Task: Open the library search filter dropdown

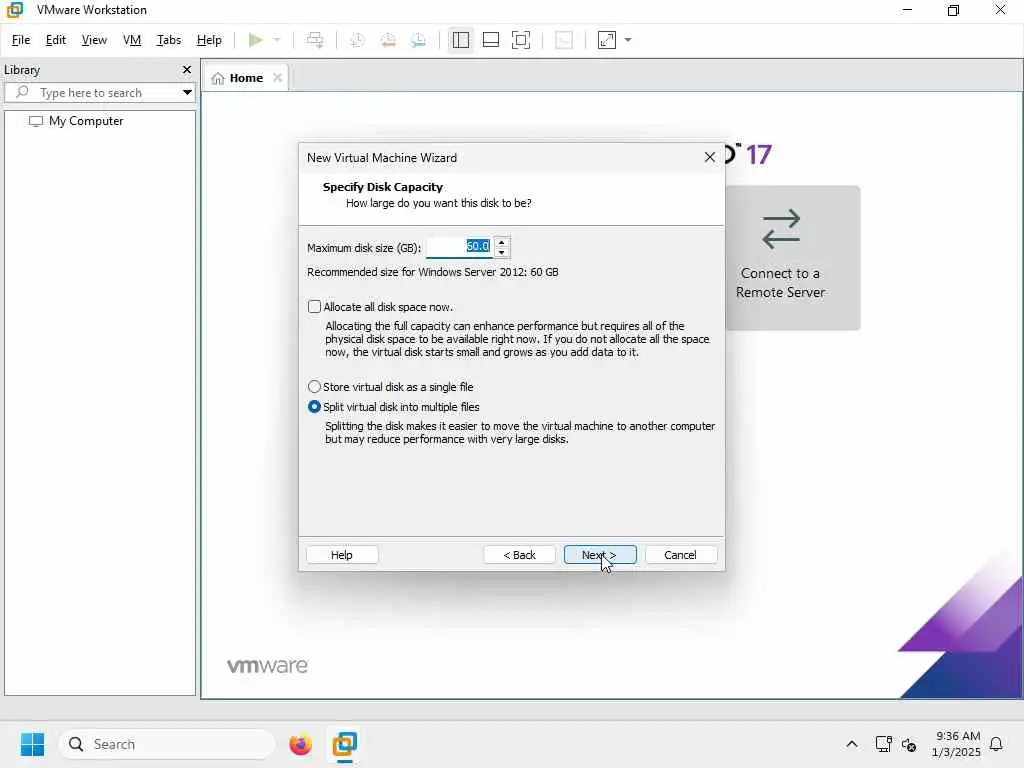Action: [x=187, y=93]
